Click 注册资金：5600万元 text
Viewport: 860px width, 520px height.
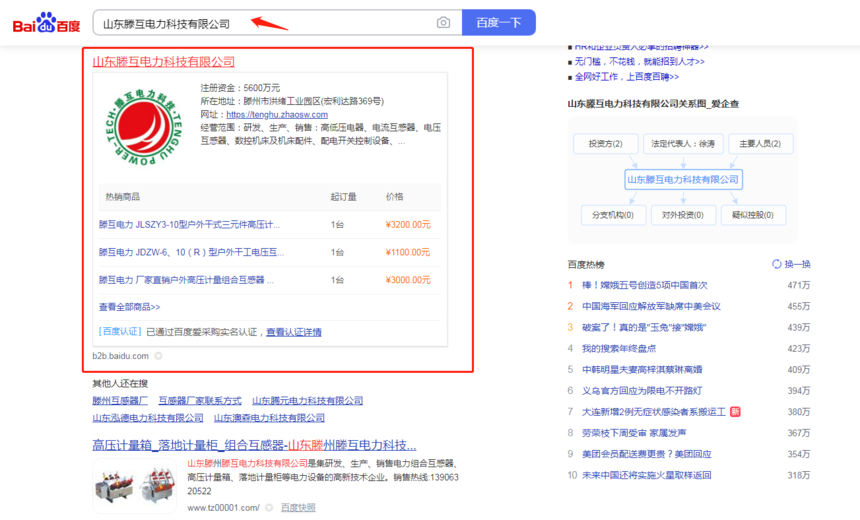[x=240, y=88]
